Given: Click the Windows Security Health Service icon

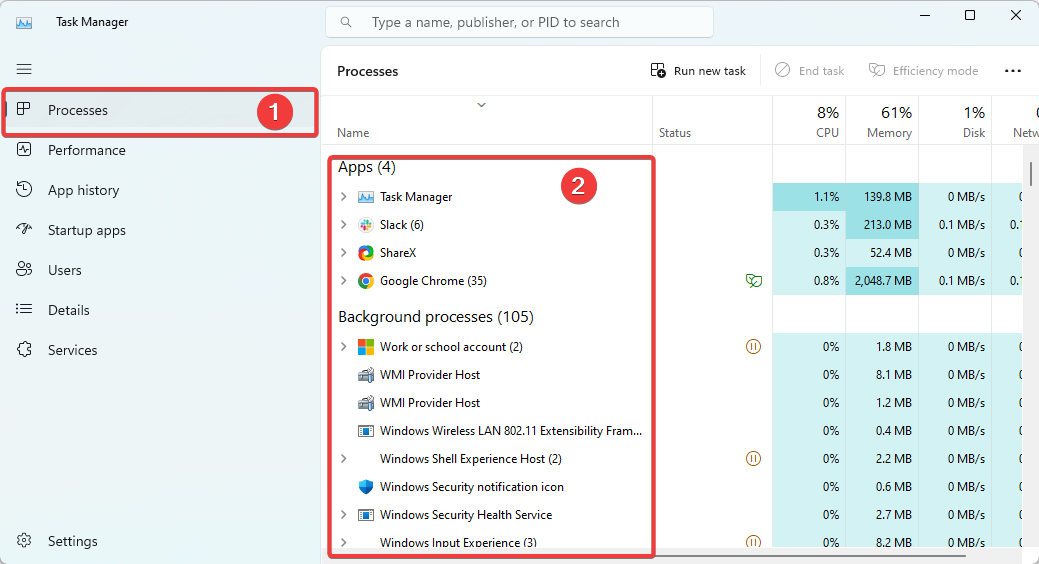Looking at the screenshot, I should click(366, 515).
